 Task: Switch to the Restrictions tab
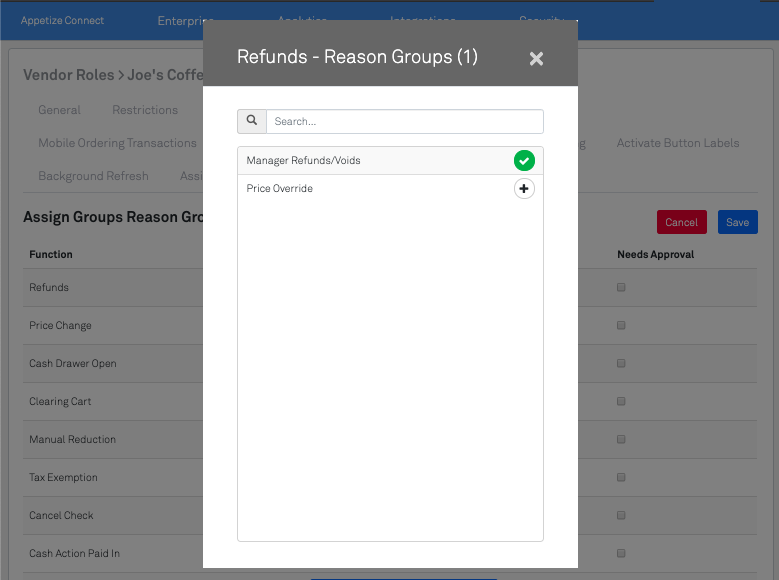145,110
